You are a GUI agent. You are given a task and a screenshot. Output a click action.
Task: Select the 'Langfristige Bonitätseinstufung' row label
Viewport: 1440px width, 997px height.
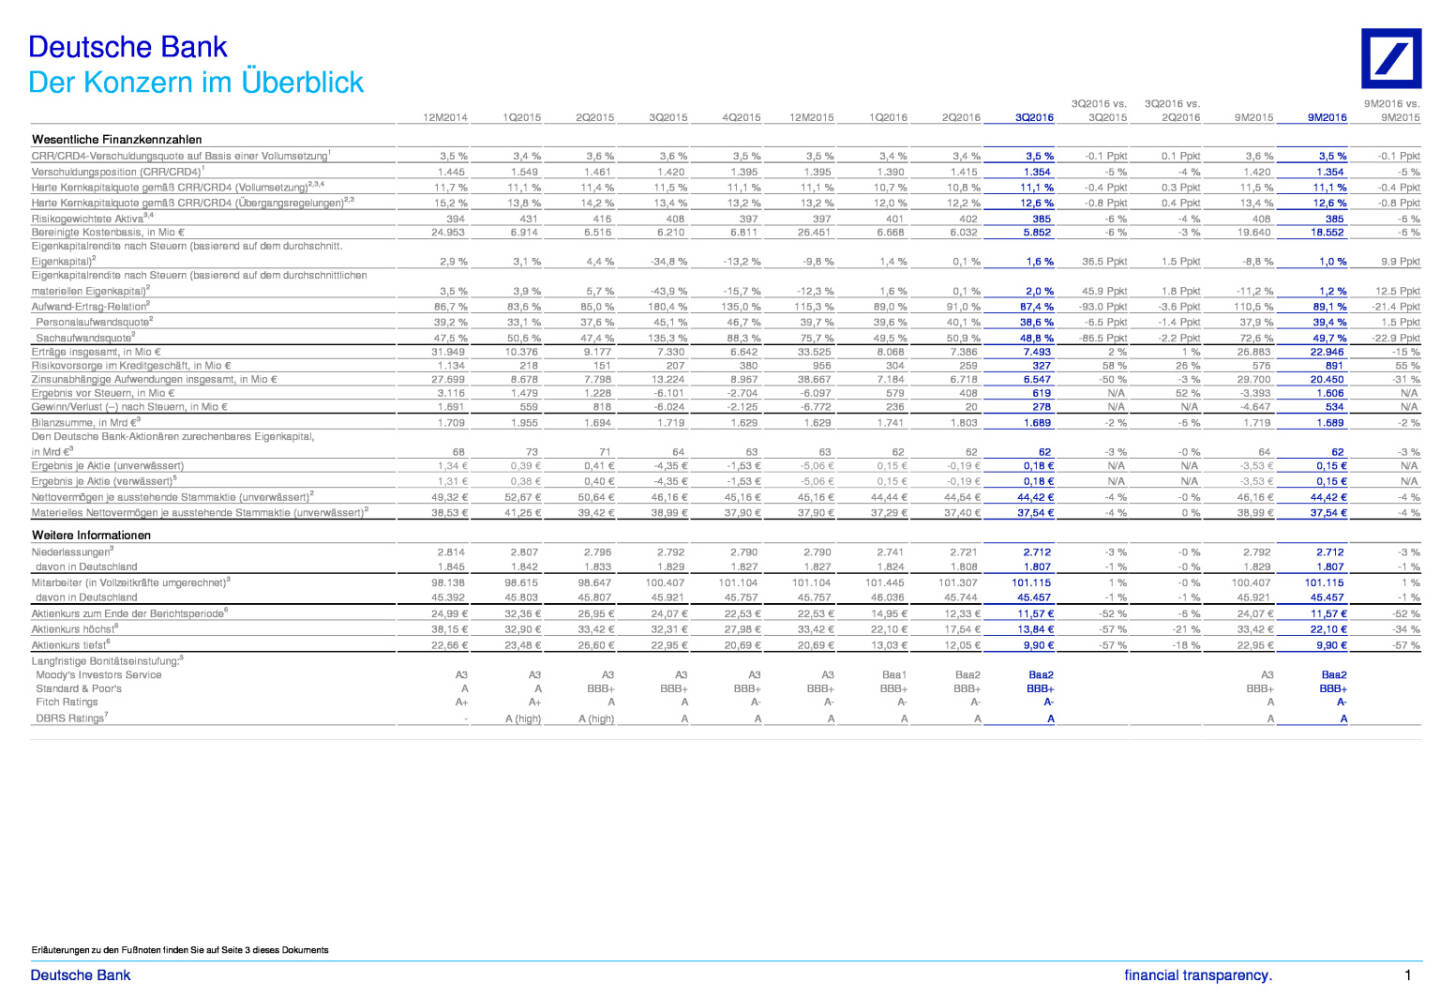[108, 660]
